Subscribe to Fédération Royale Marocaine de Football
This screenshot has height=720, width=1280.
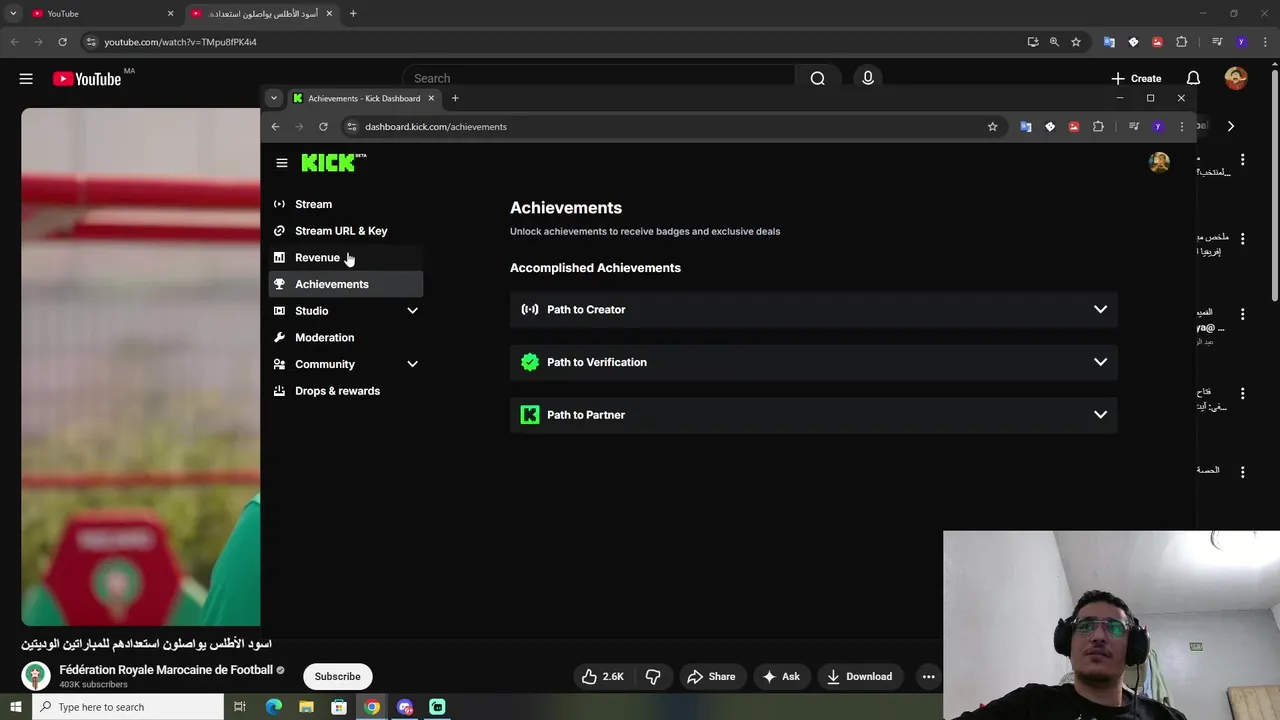(337, 677)
